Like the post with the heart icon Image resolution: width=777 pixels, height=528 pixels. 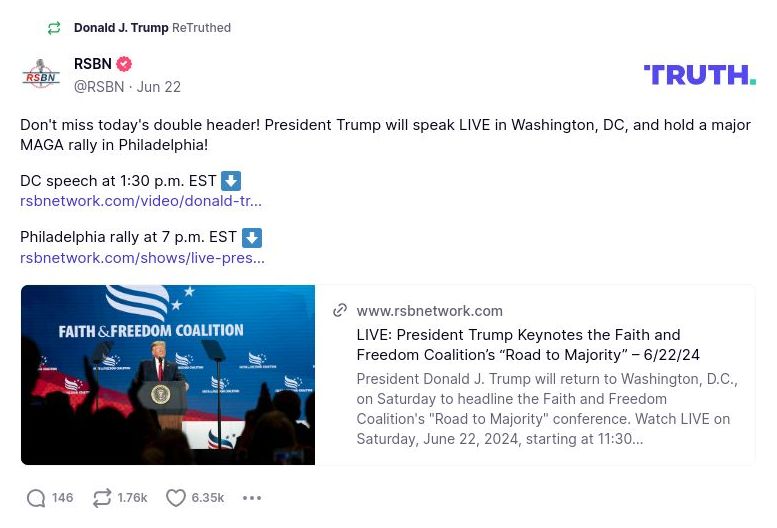pyautogui.click(x=176, y=498)
